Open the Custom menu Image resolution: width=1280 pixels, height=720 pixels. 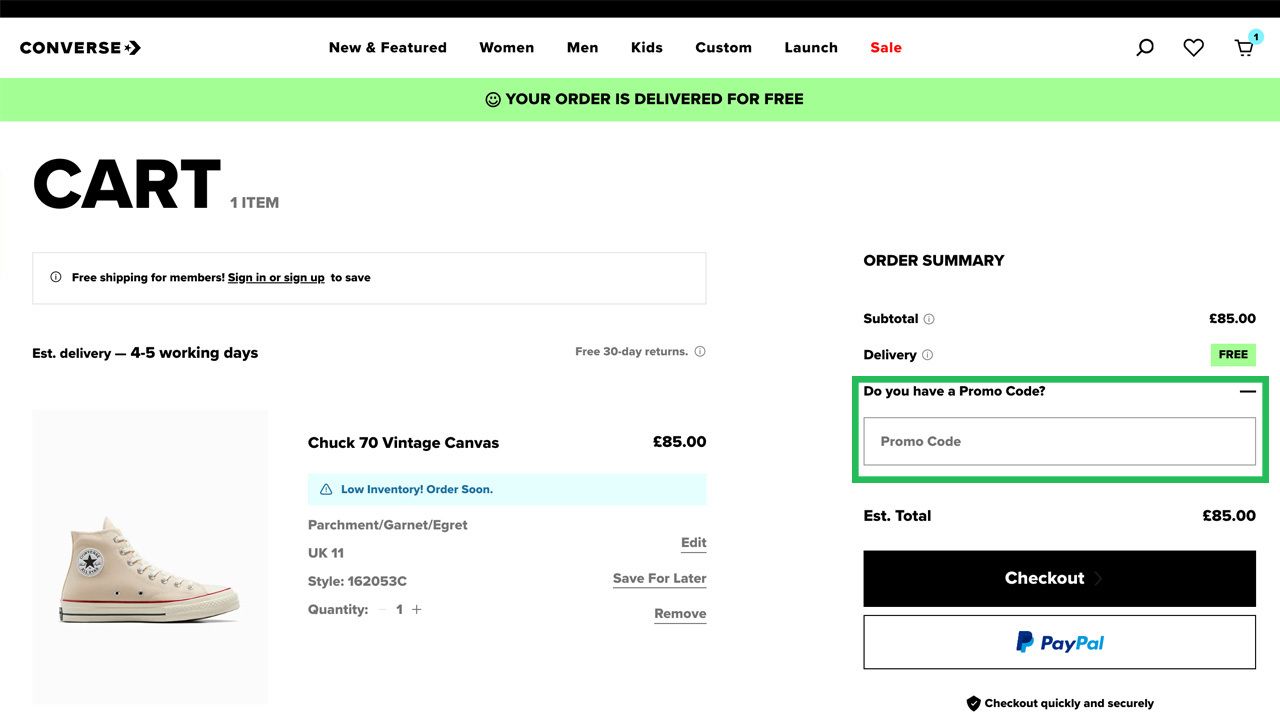[724, 47]
